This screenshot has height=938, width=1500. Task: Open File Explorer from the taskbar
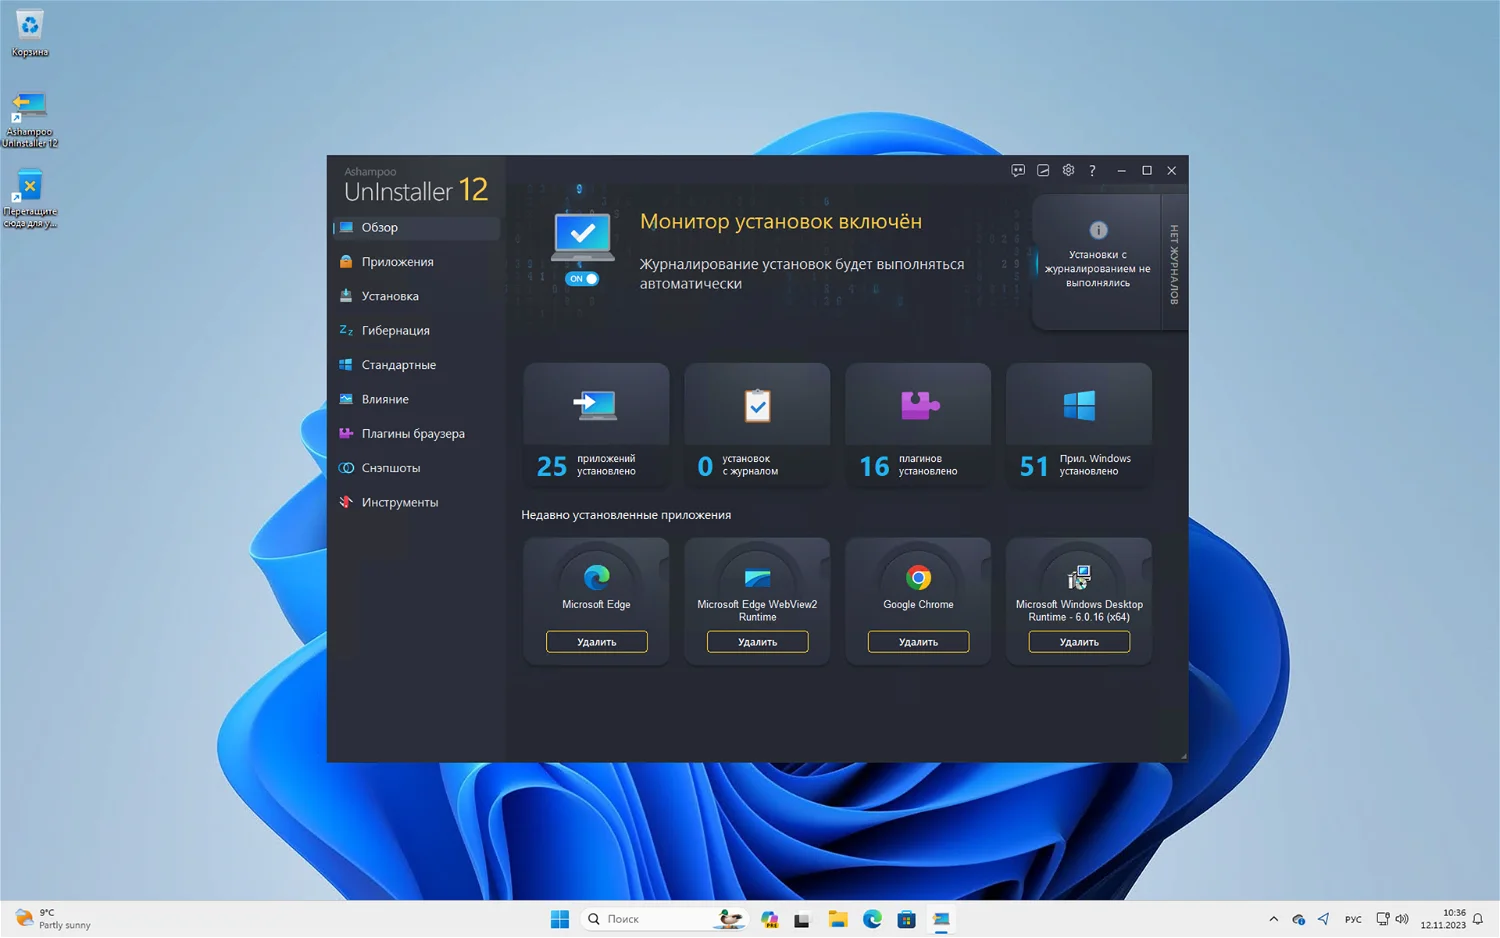pyautogui.click(x=838, y=919)
